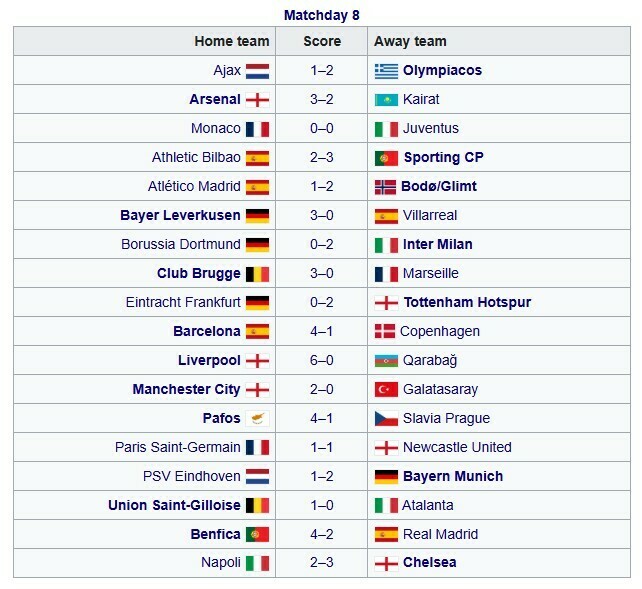Click the Cyprus flag next to Pafos
Viewport: 642px width, 589px height.
coord(257,419)
